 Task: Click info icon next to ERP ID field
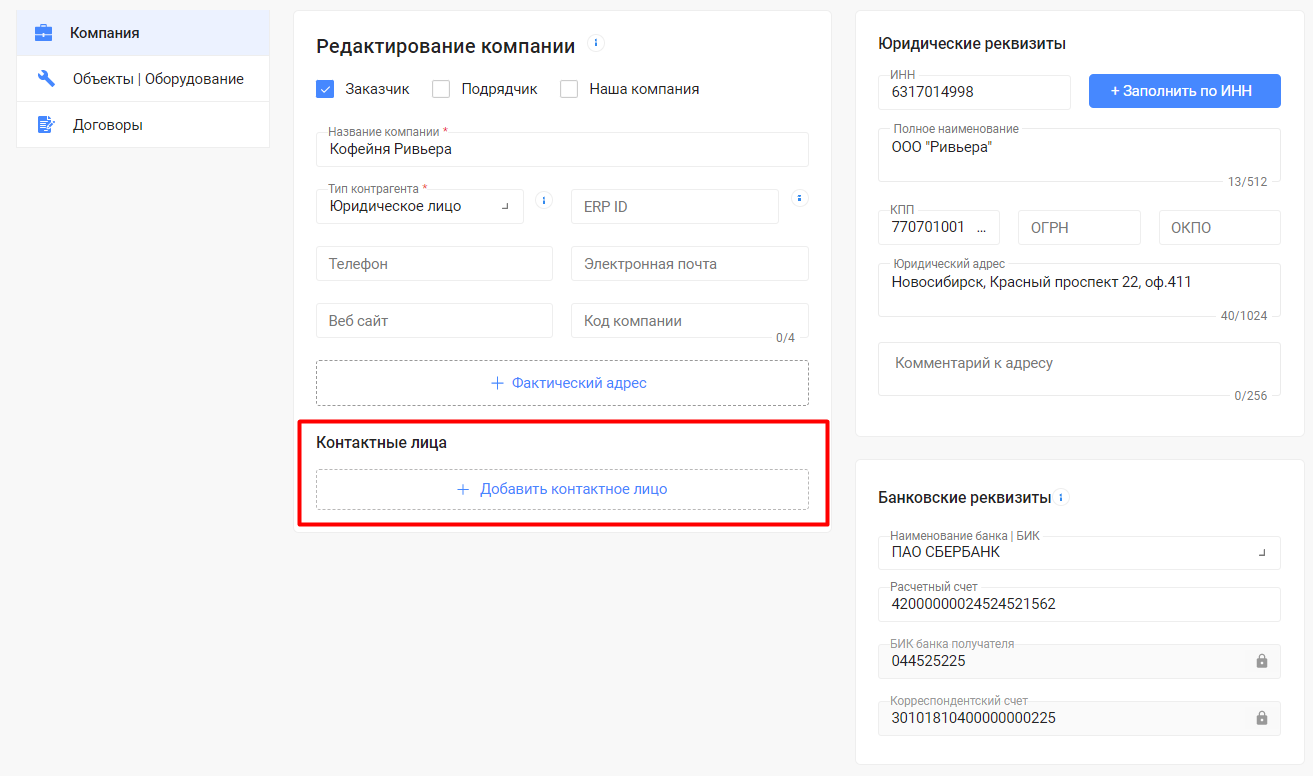coord(799,198)
